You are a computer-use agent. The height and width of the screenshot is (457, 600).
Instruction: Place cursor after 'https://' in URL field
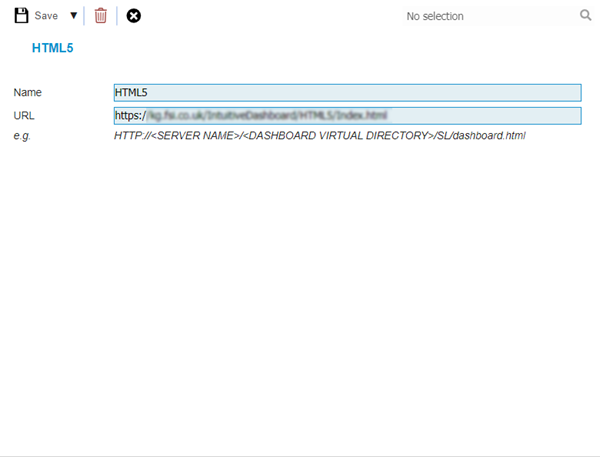pos(147,116)
